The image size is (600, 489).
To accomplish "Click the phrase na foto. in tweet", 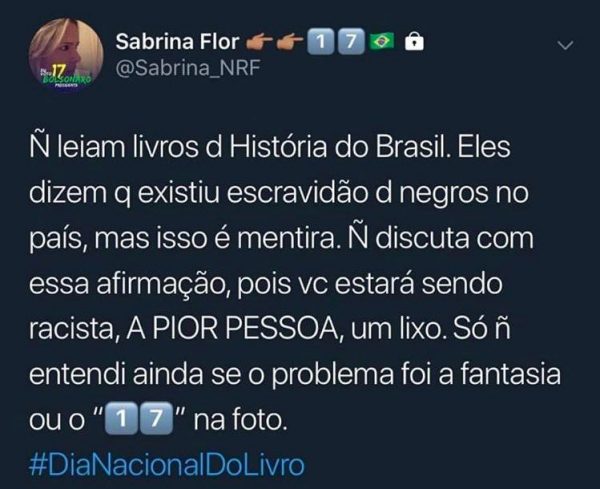I will pos(240,420).
